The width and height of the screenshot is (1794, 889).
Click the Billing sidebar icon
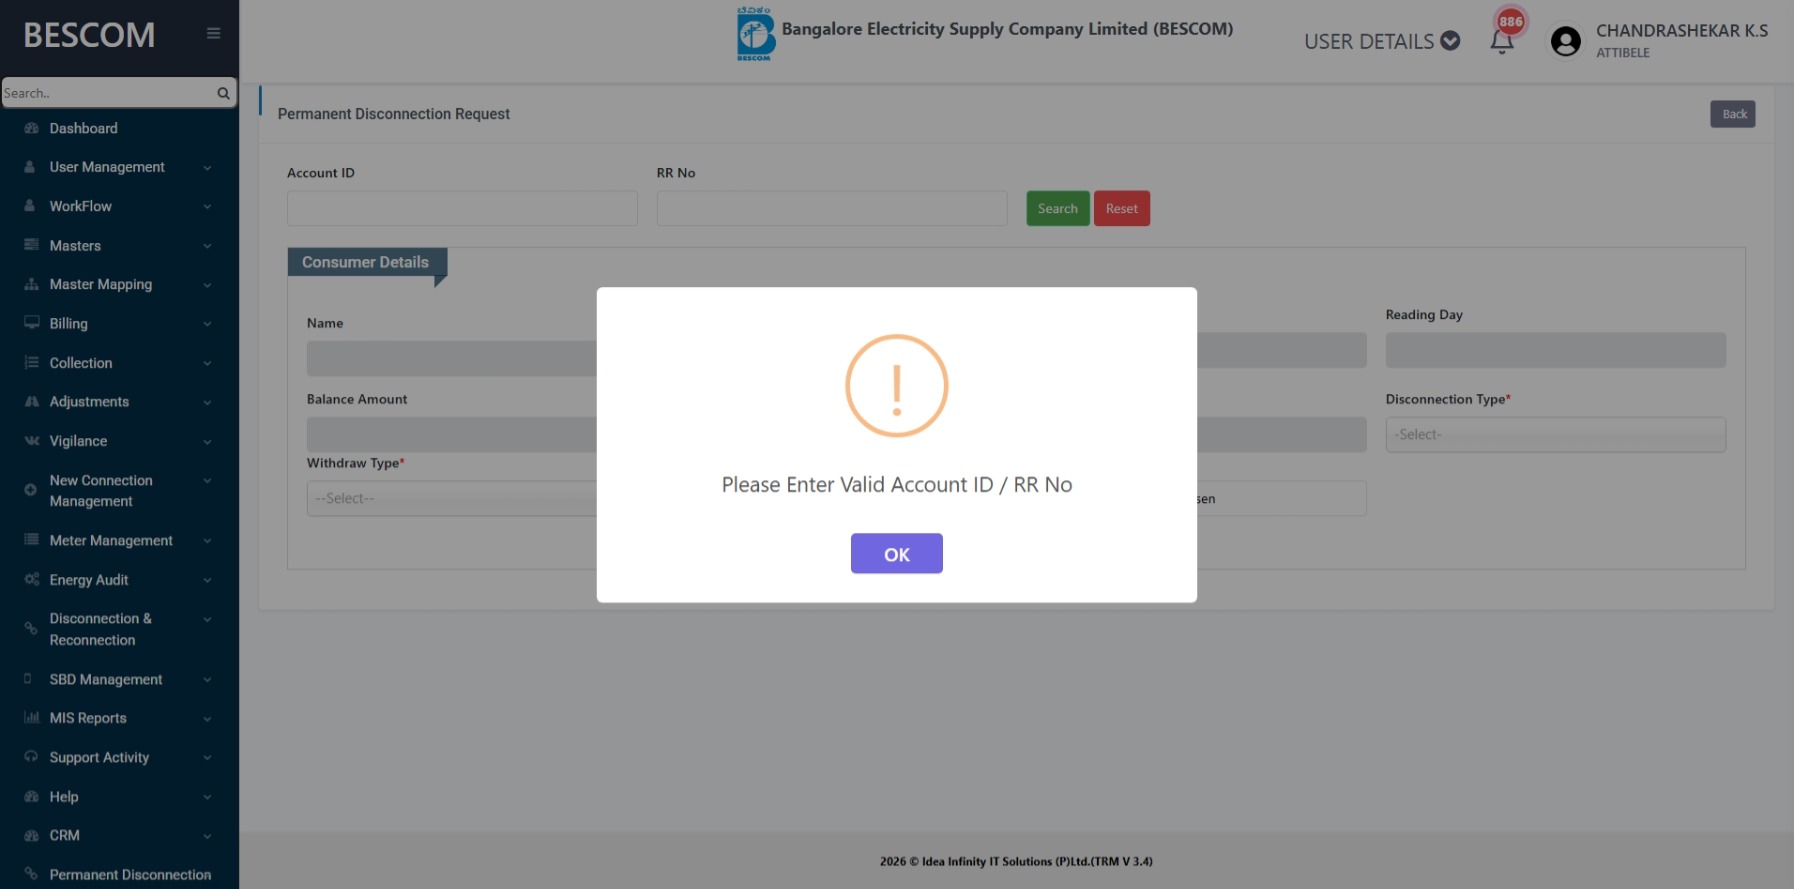tap(31, 323)
